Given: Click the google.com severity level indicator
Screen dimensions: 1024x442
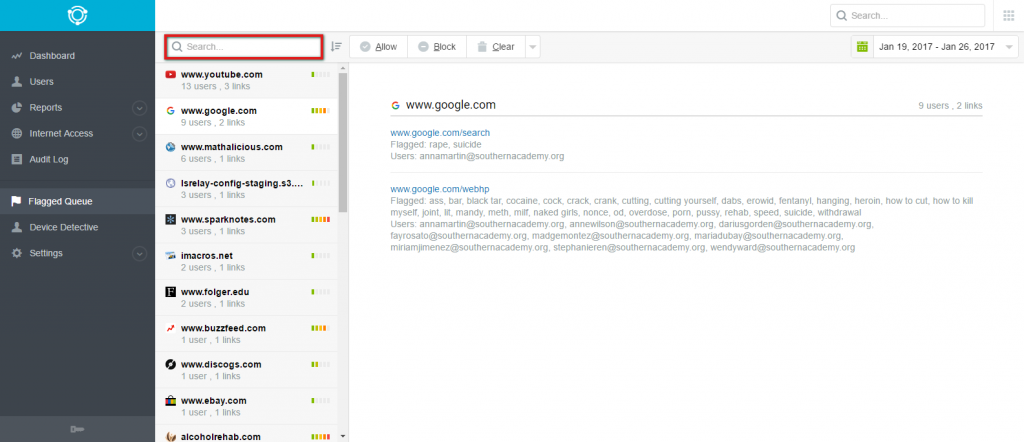Looking at the screenshot, I should coord(321,111).
